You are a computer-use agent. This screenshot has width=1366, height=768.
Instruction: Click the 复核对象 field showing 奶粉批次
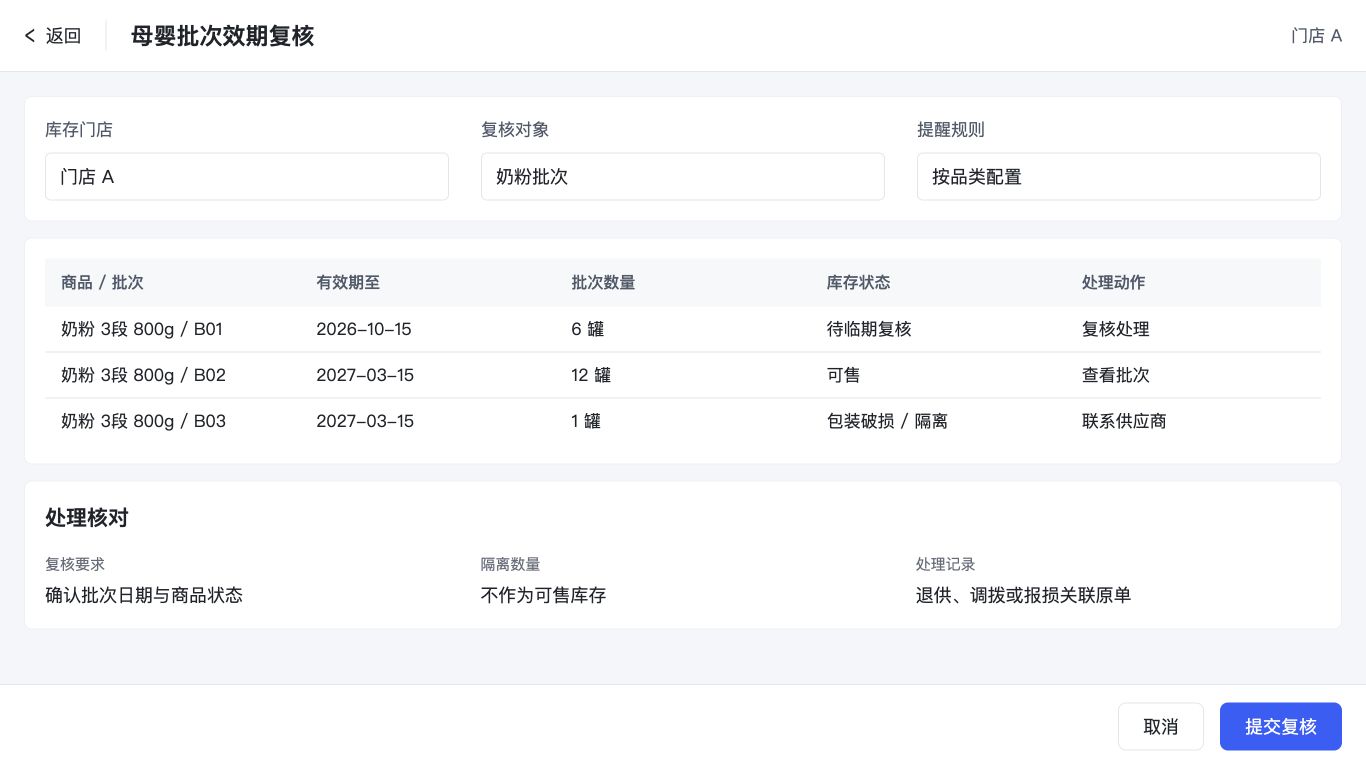pyautogui.click(x=683, y=177)
